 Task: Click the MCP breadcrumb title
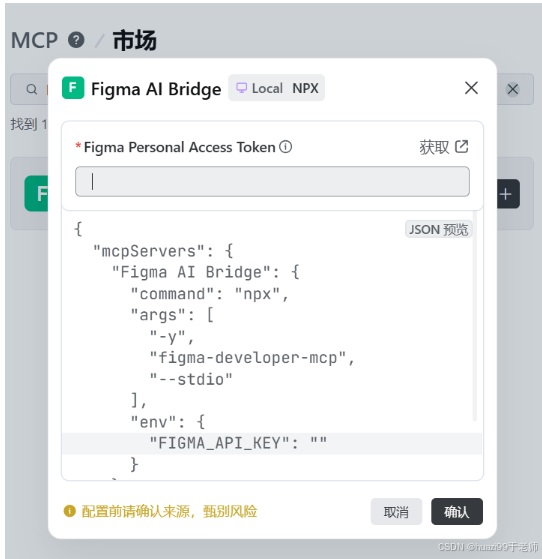point(34,40)
